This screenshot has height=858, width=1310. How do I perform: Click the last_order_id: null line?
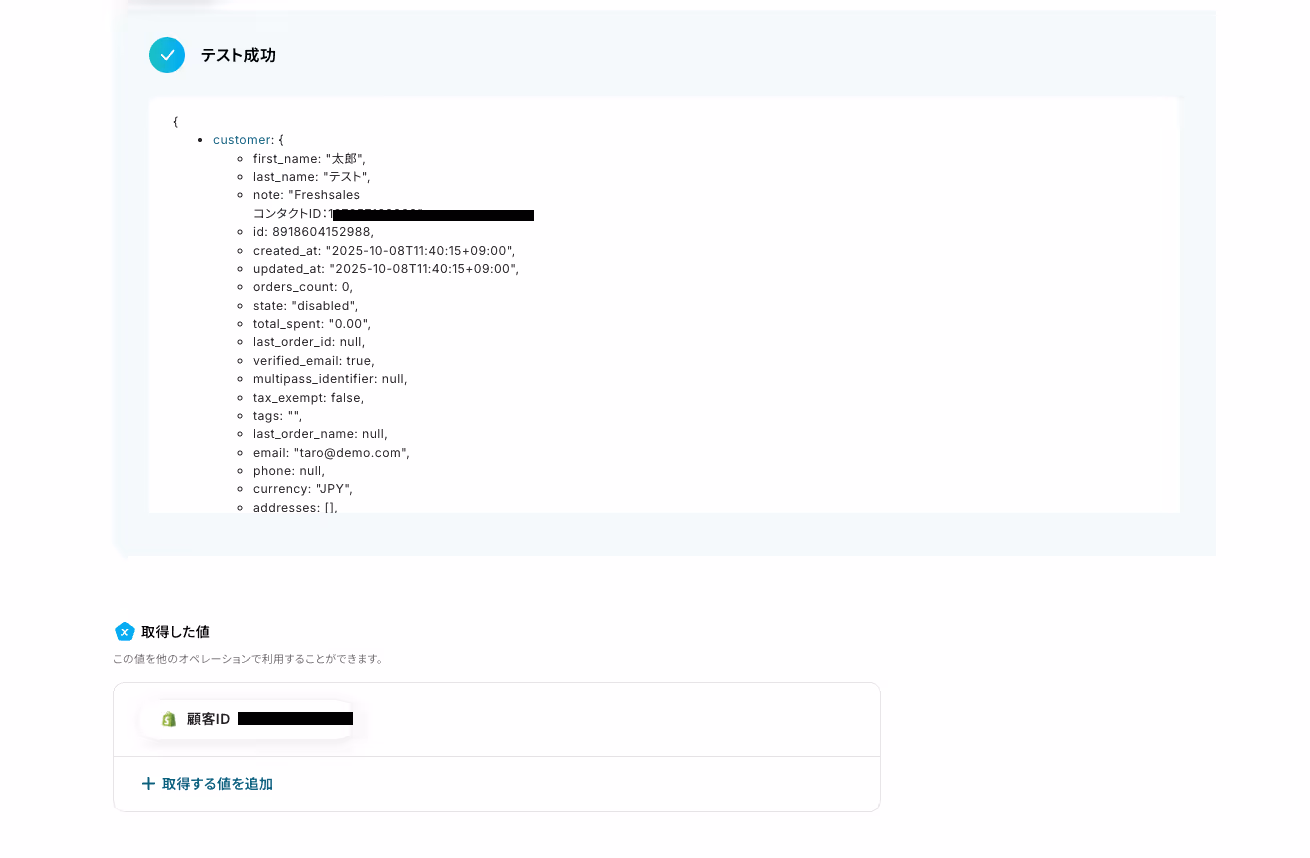click(309, 342)
